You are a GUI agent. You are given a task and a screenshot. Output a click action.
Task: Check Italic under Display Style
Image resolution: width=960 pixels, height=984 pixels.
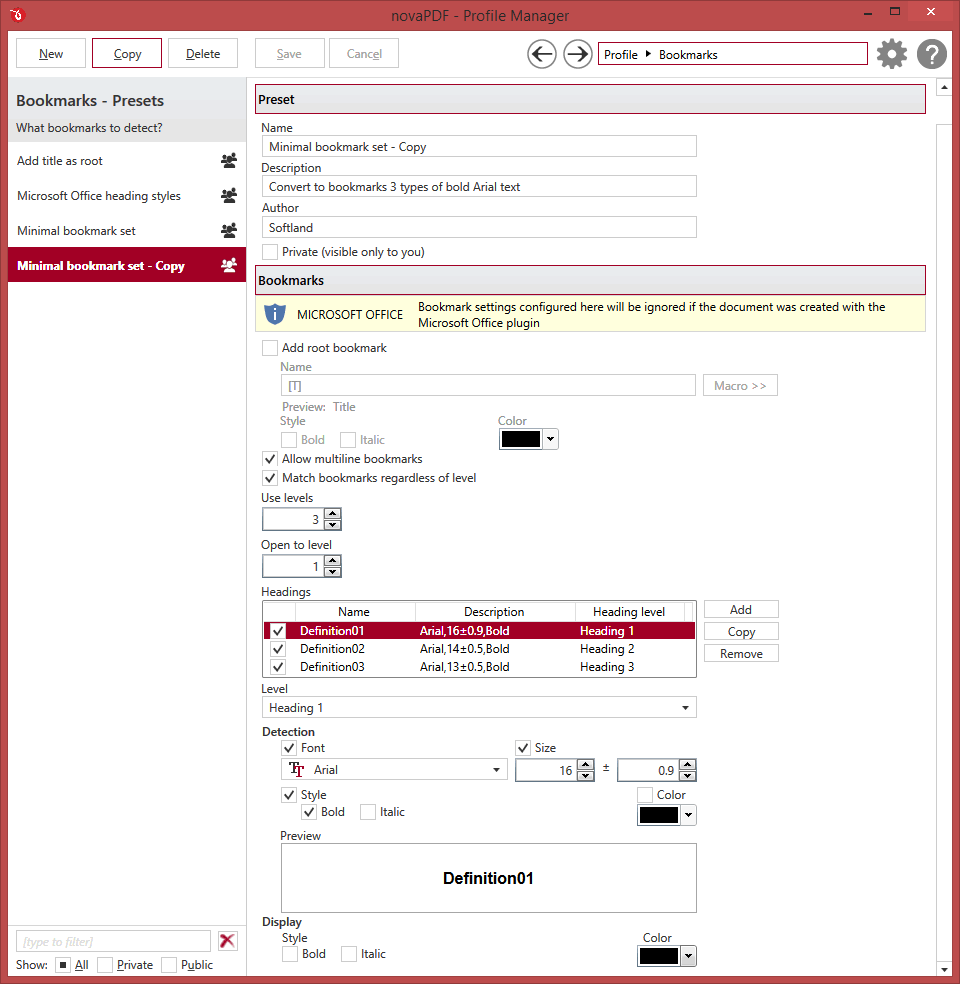pyautogui.click(x=349, y=954)
